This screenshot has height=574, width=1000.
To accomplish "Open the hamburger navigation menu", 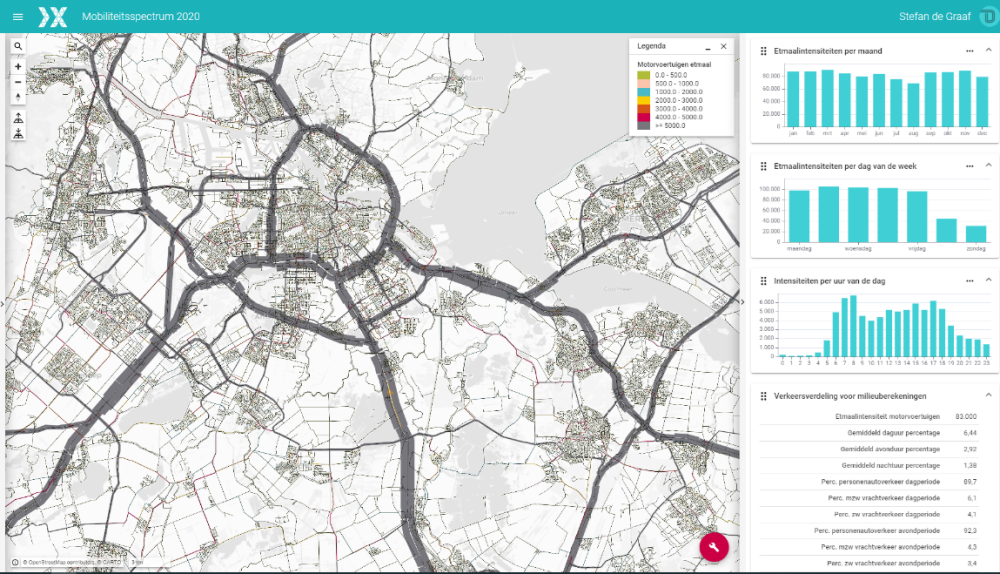I will coord(17,17).
